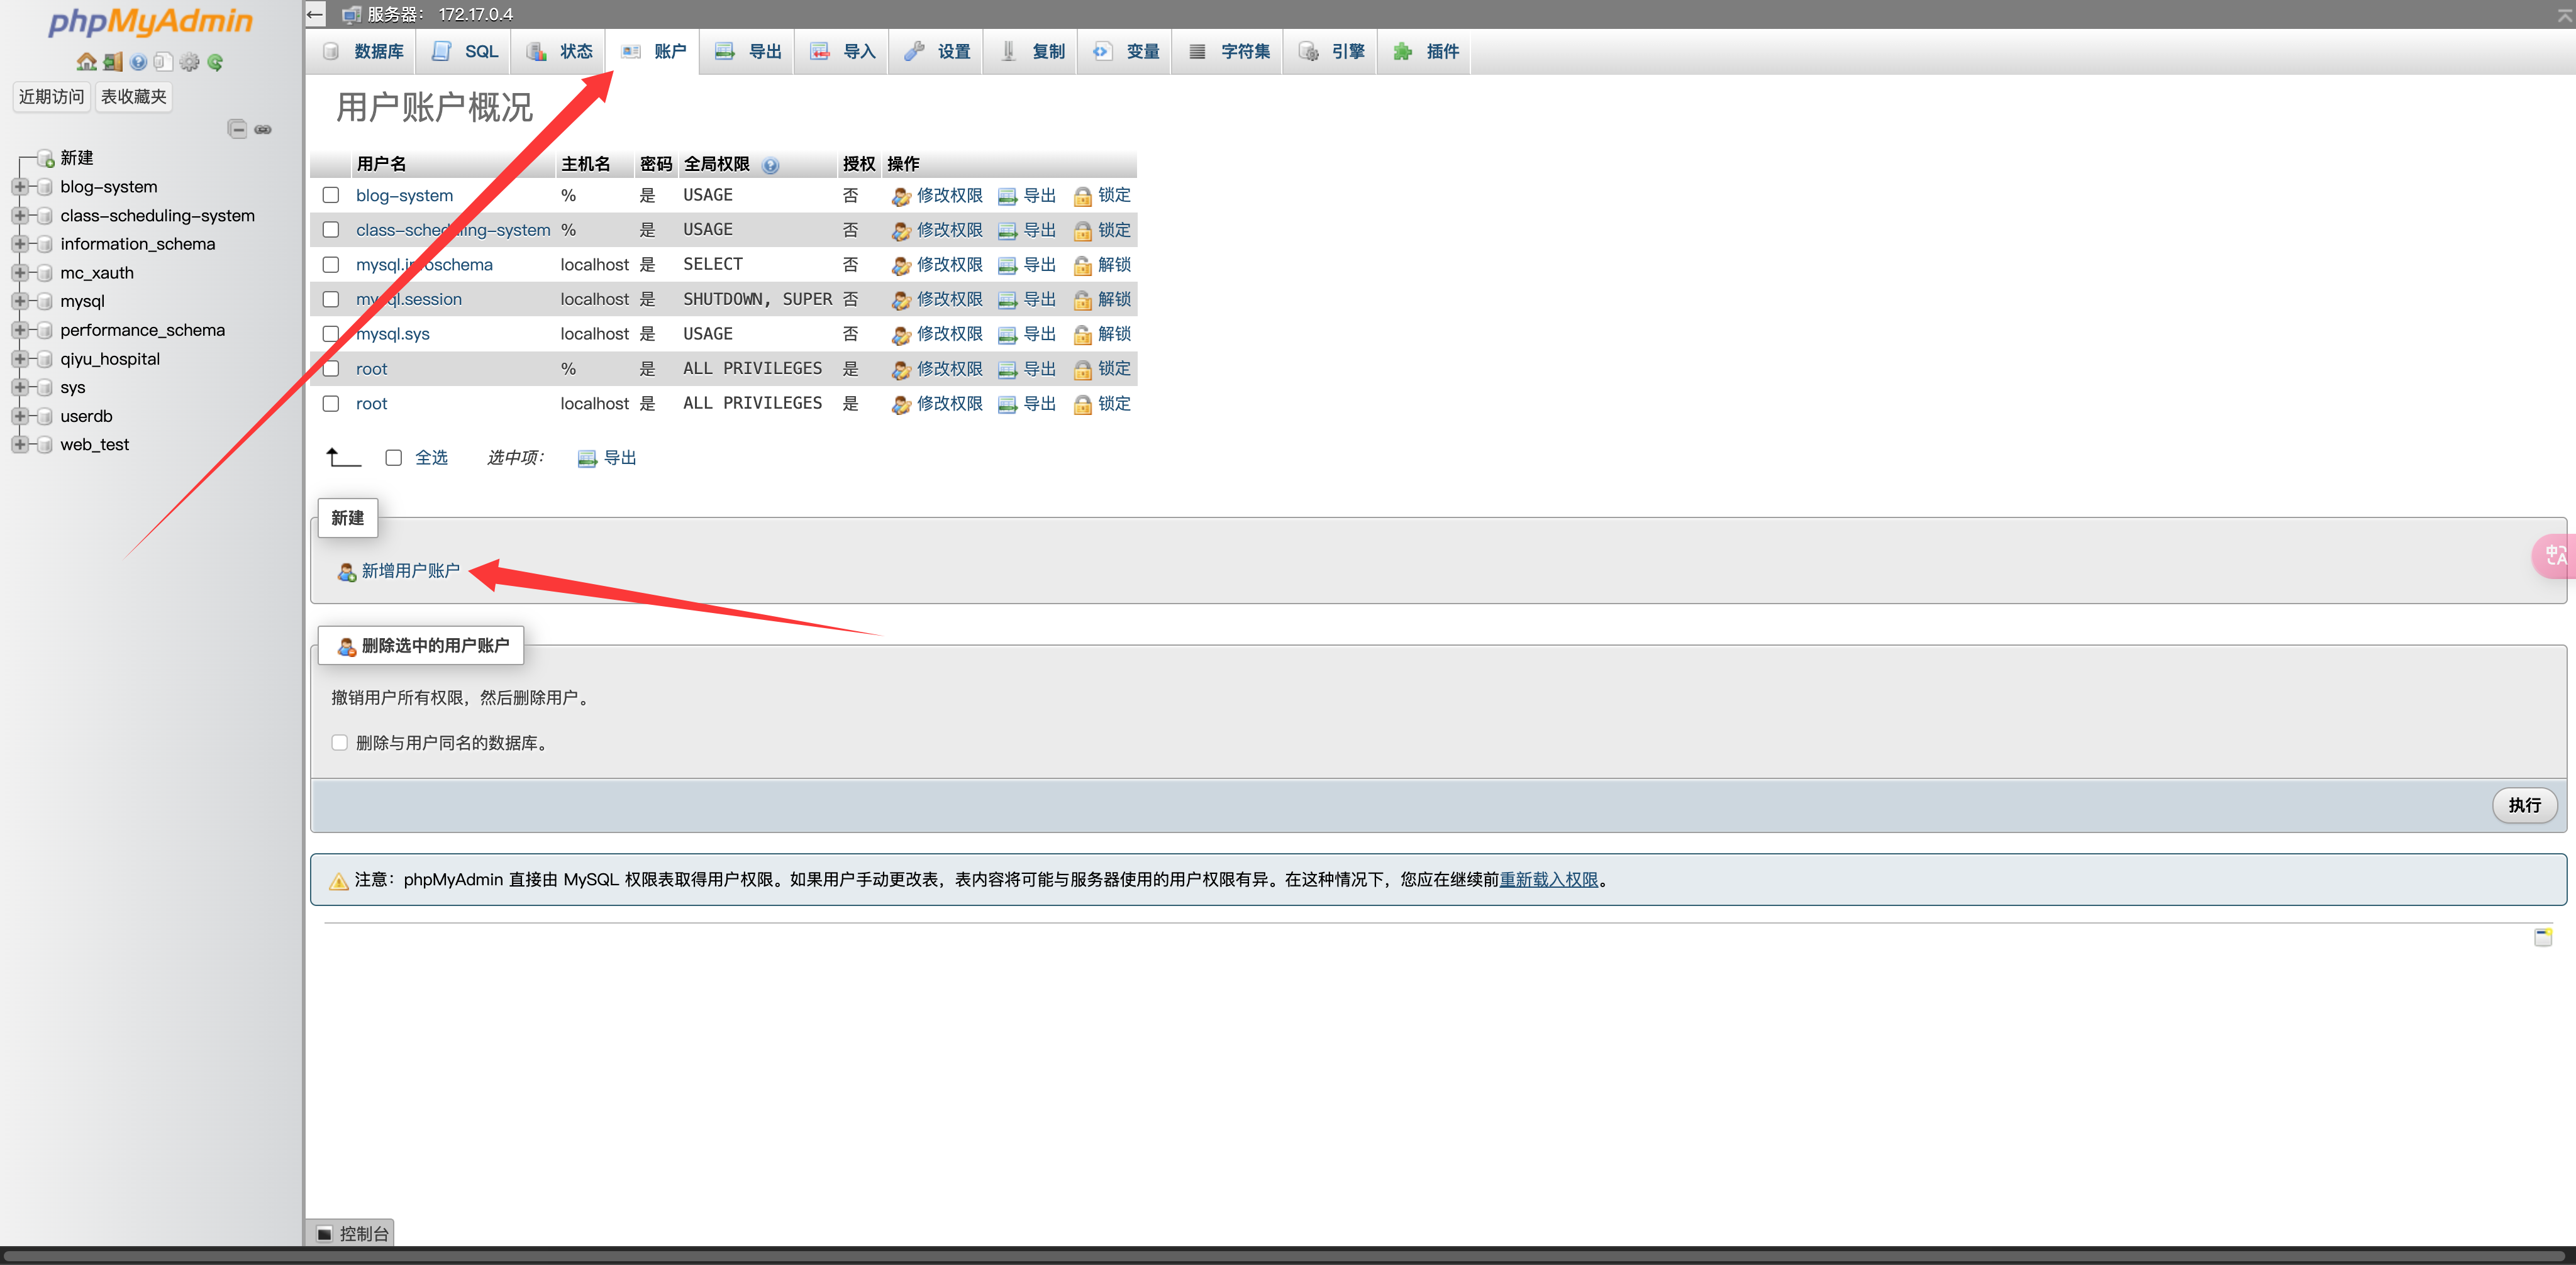2576x1265 pixels.
Task: Click the 新增用户账户 link
Action: click(x=410, y=571)
